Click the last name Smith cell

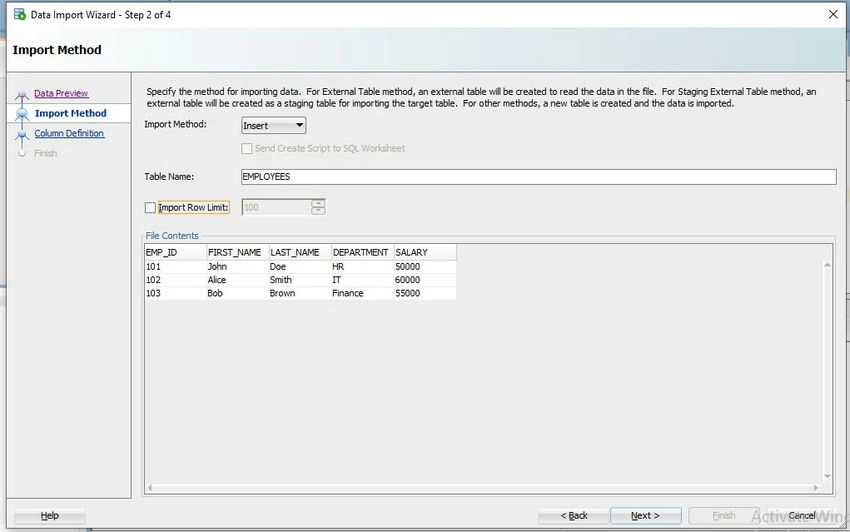click(300, 280)
